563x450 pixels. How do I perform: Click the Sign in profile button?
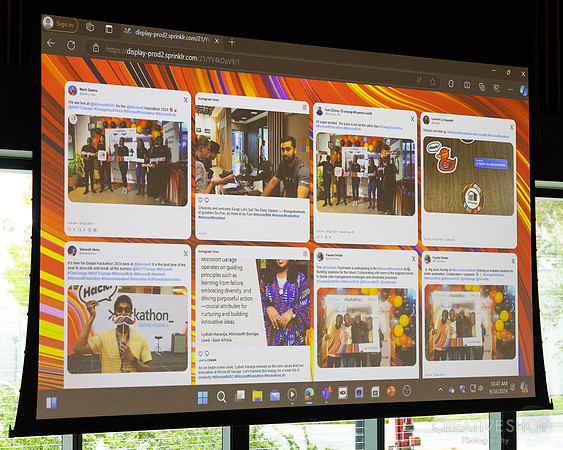click(x=60, y=24)
